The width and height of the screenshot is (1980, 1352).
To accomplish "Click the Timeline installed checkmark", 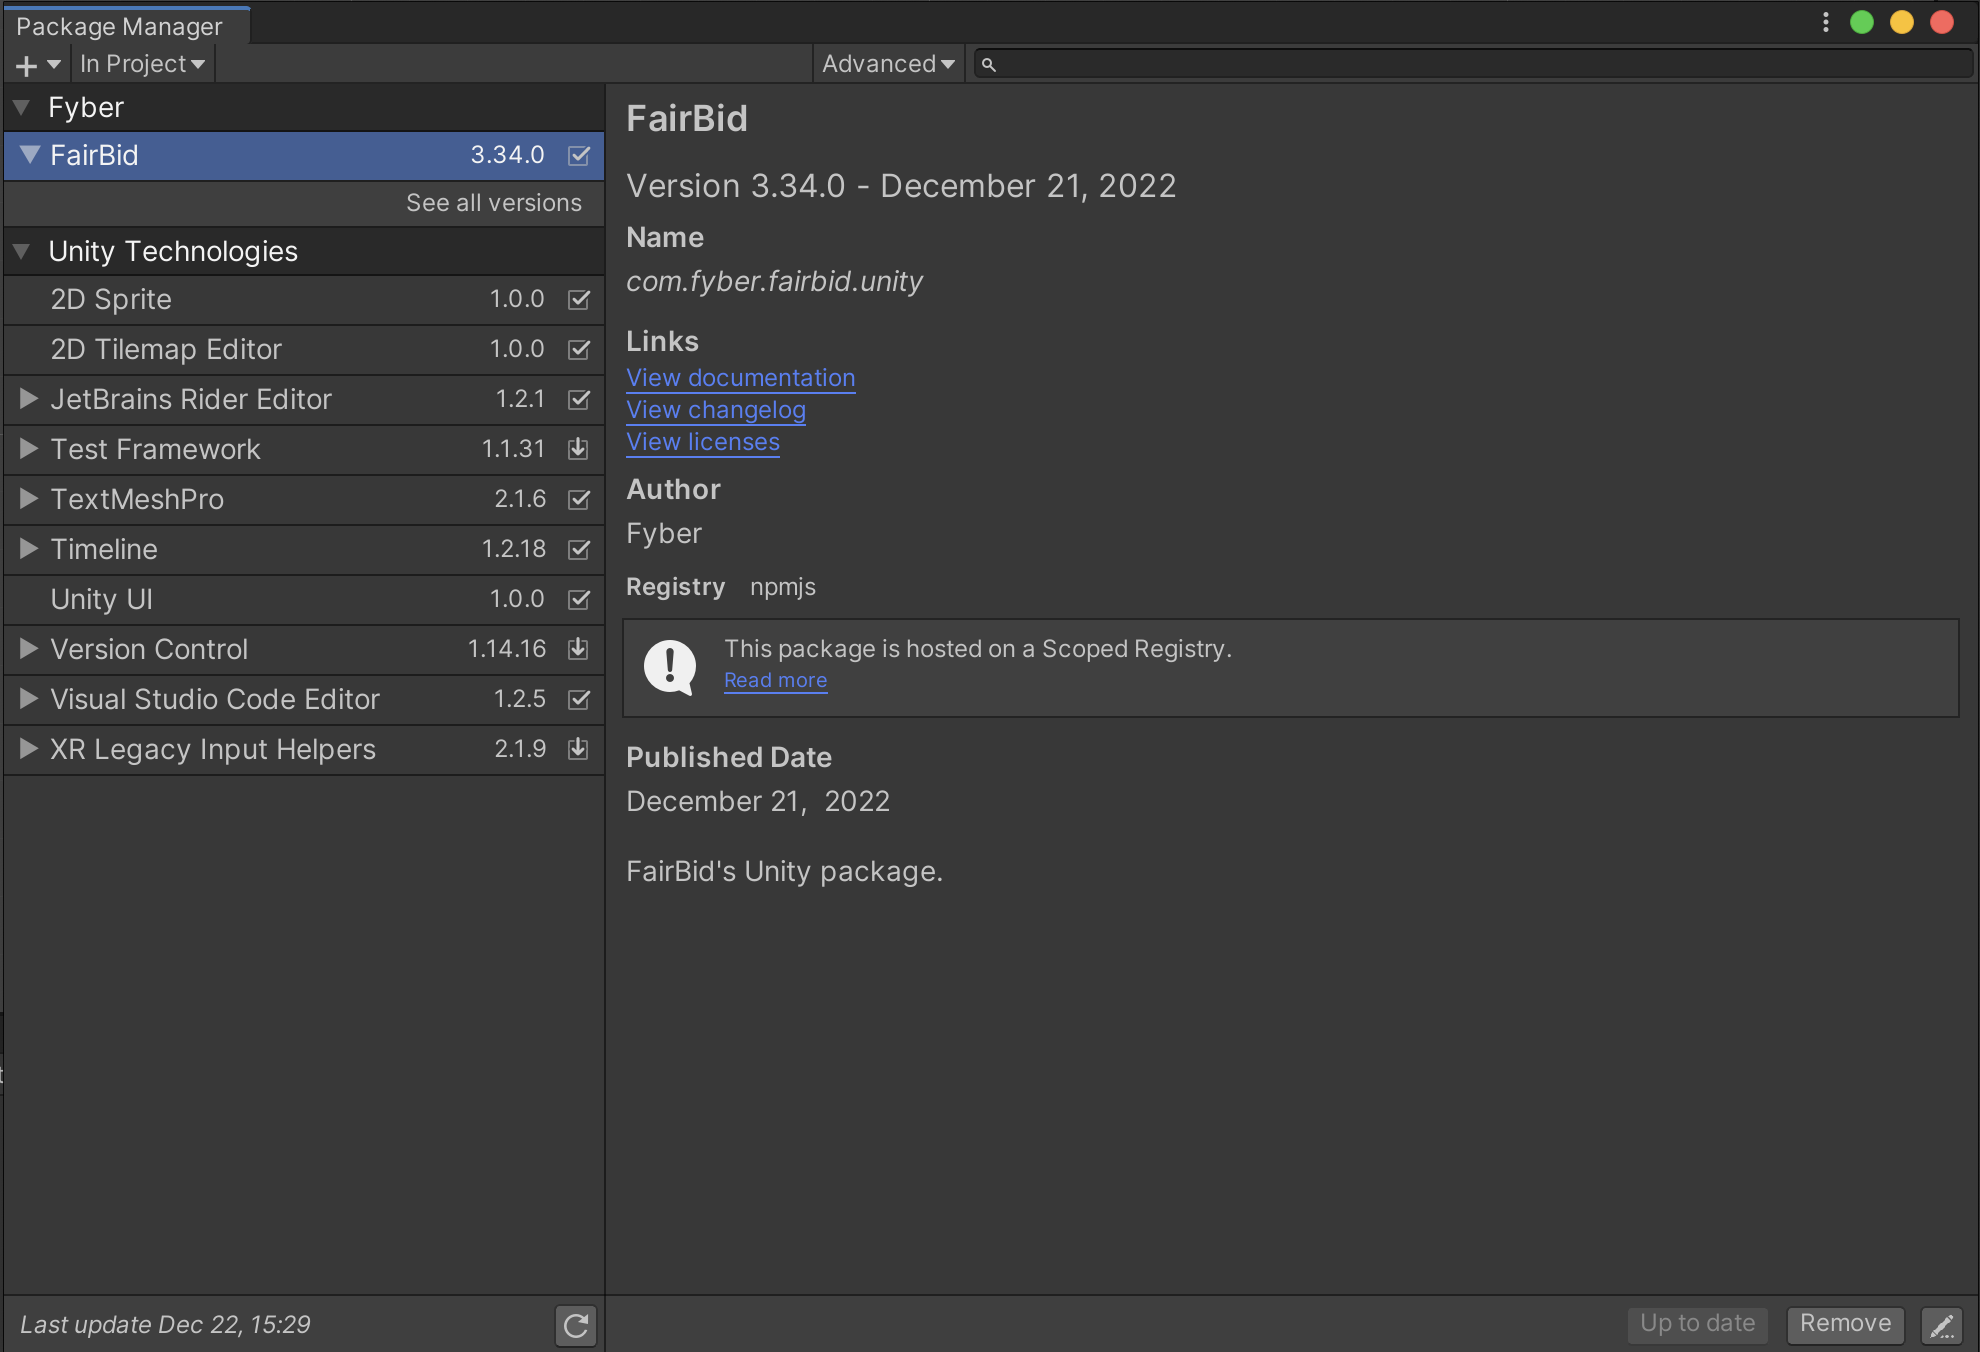I will point(579,550).
